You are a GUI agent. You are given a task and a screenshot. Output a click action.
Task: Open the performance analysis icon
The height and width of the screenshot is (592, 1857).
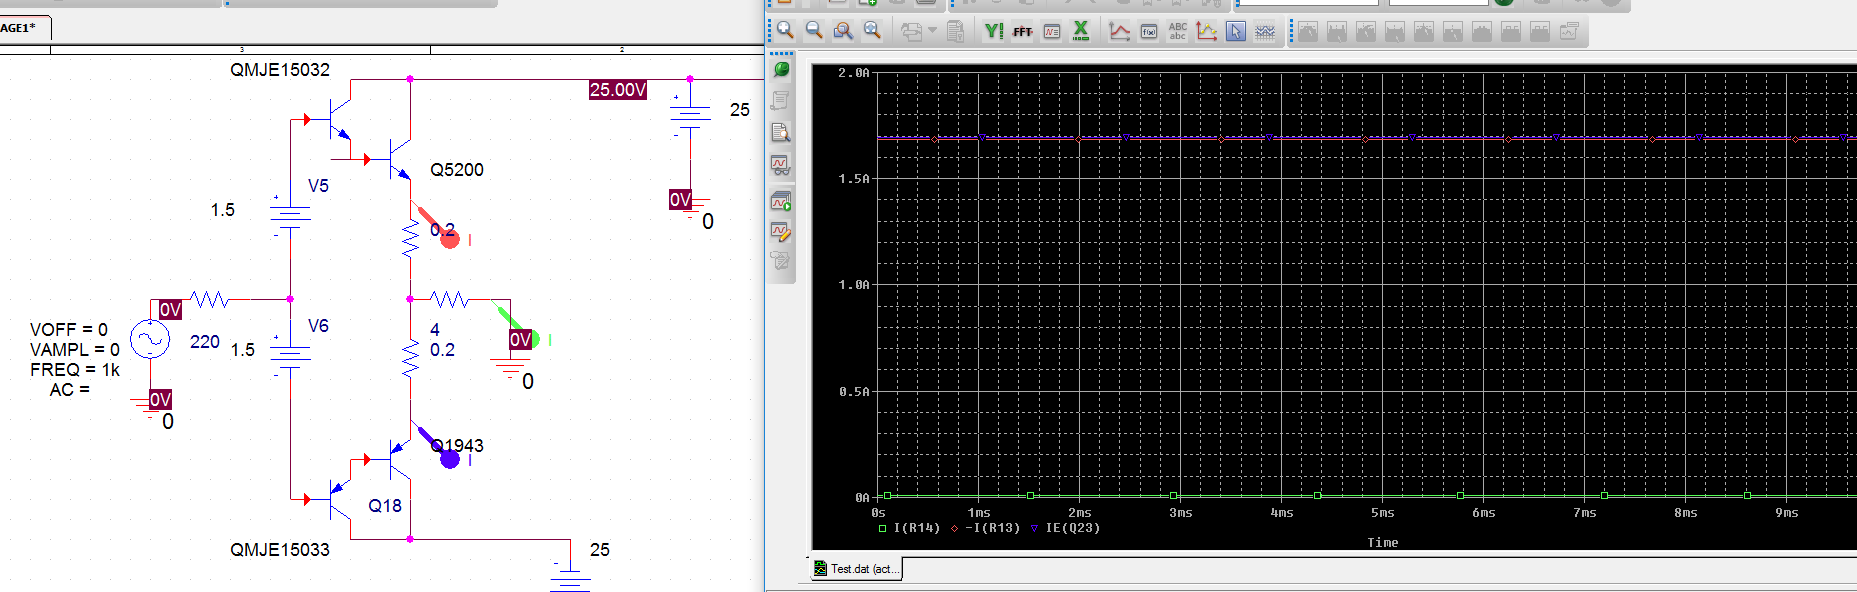click(x=1051, y=31)
